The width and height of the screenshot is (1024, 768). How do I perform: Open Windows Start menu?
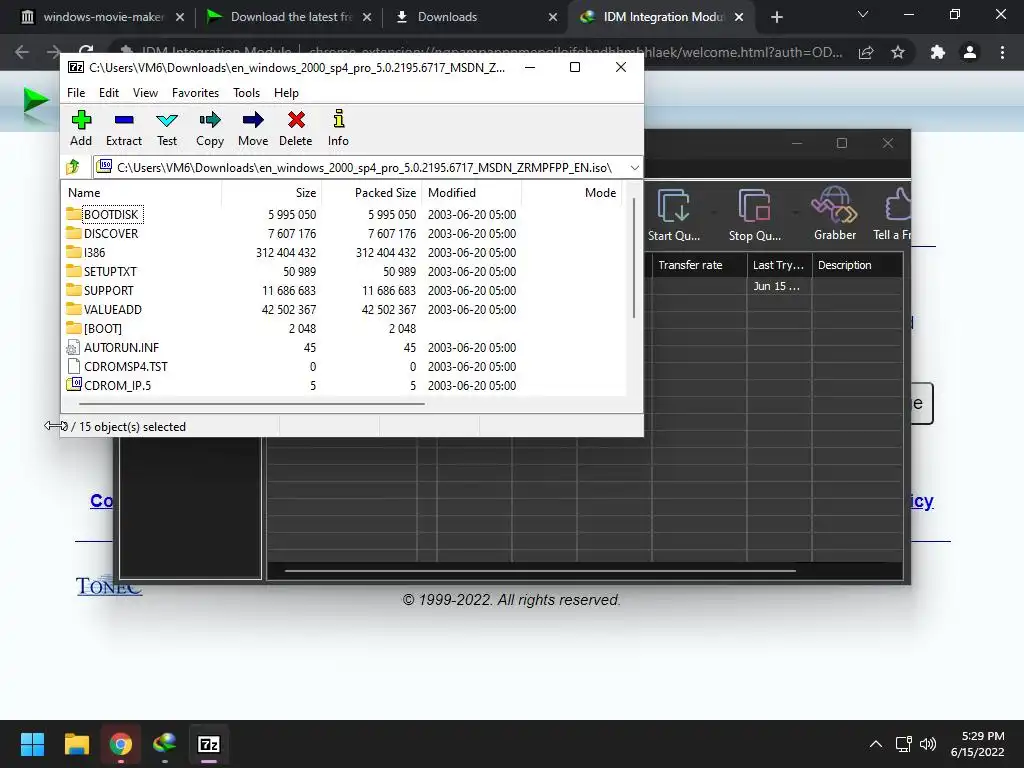tap(32, 744)
